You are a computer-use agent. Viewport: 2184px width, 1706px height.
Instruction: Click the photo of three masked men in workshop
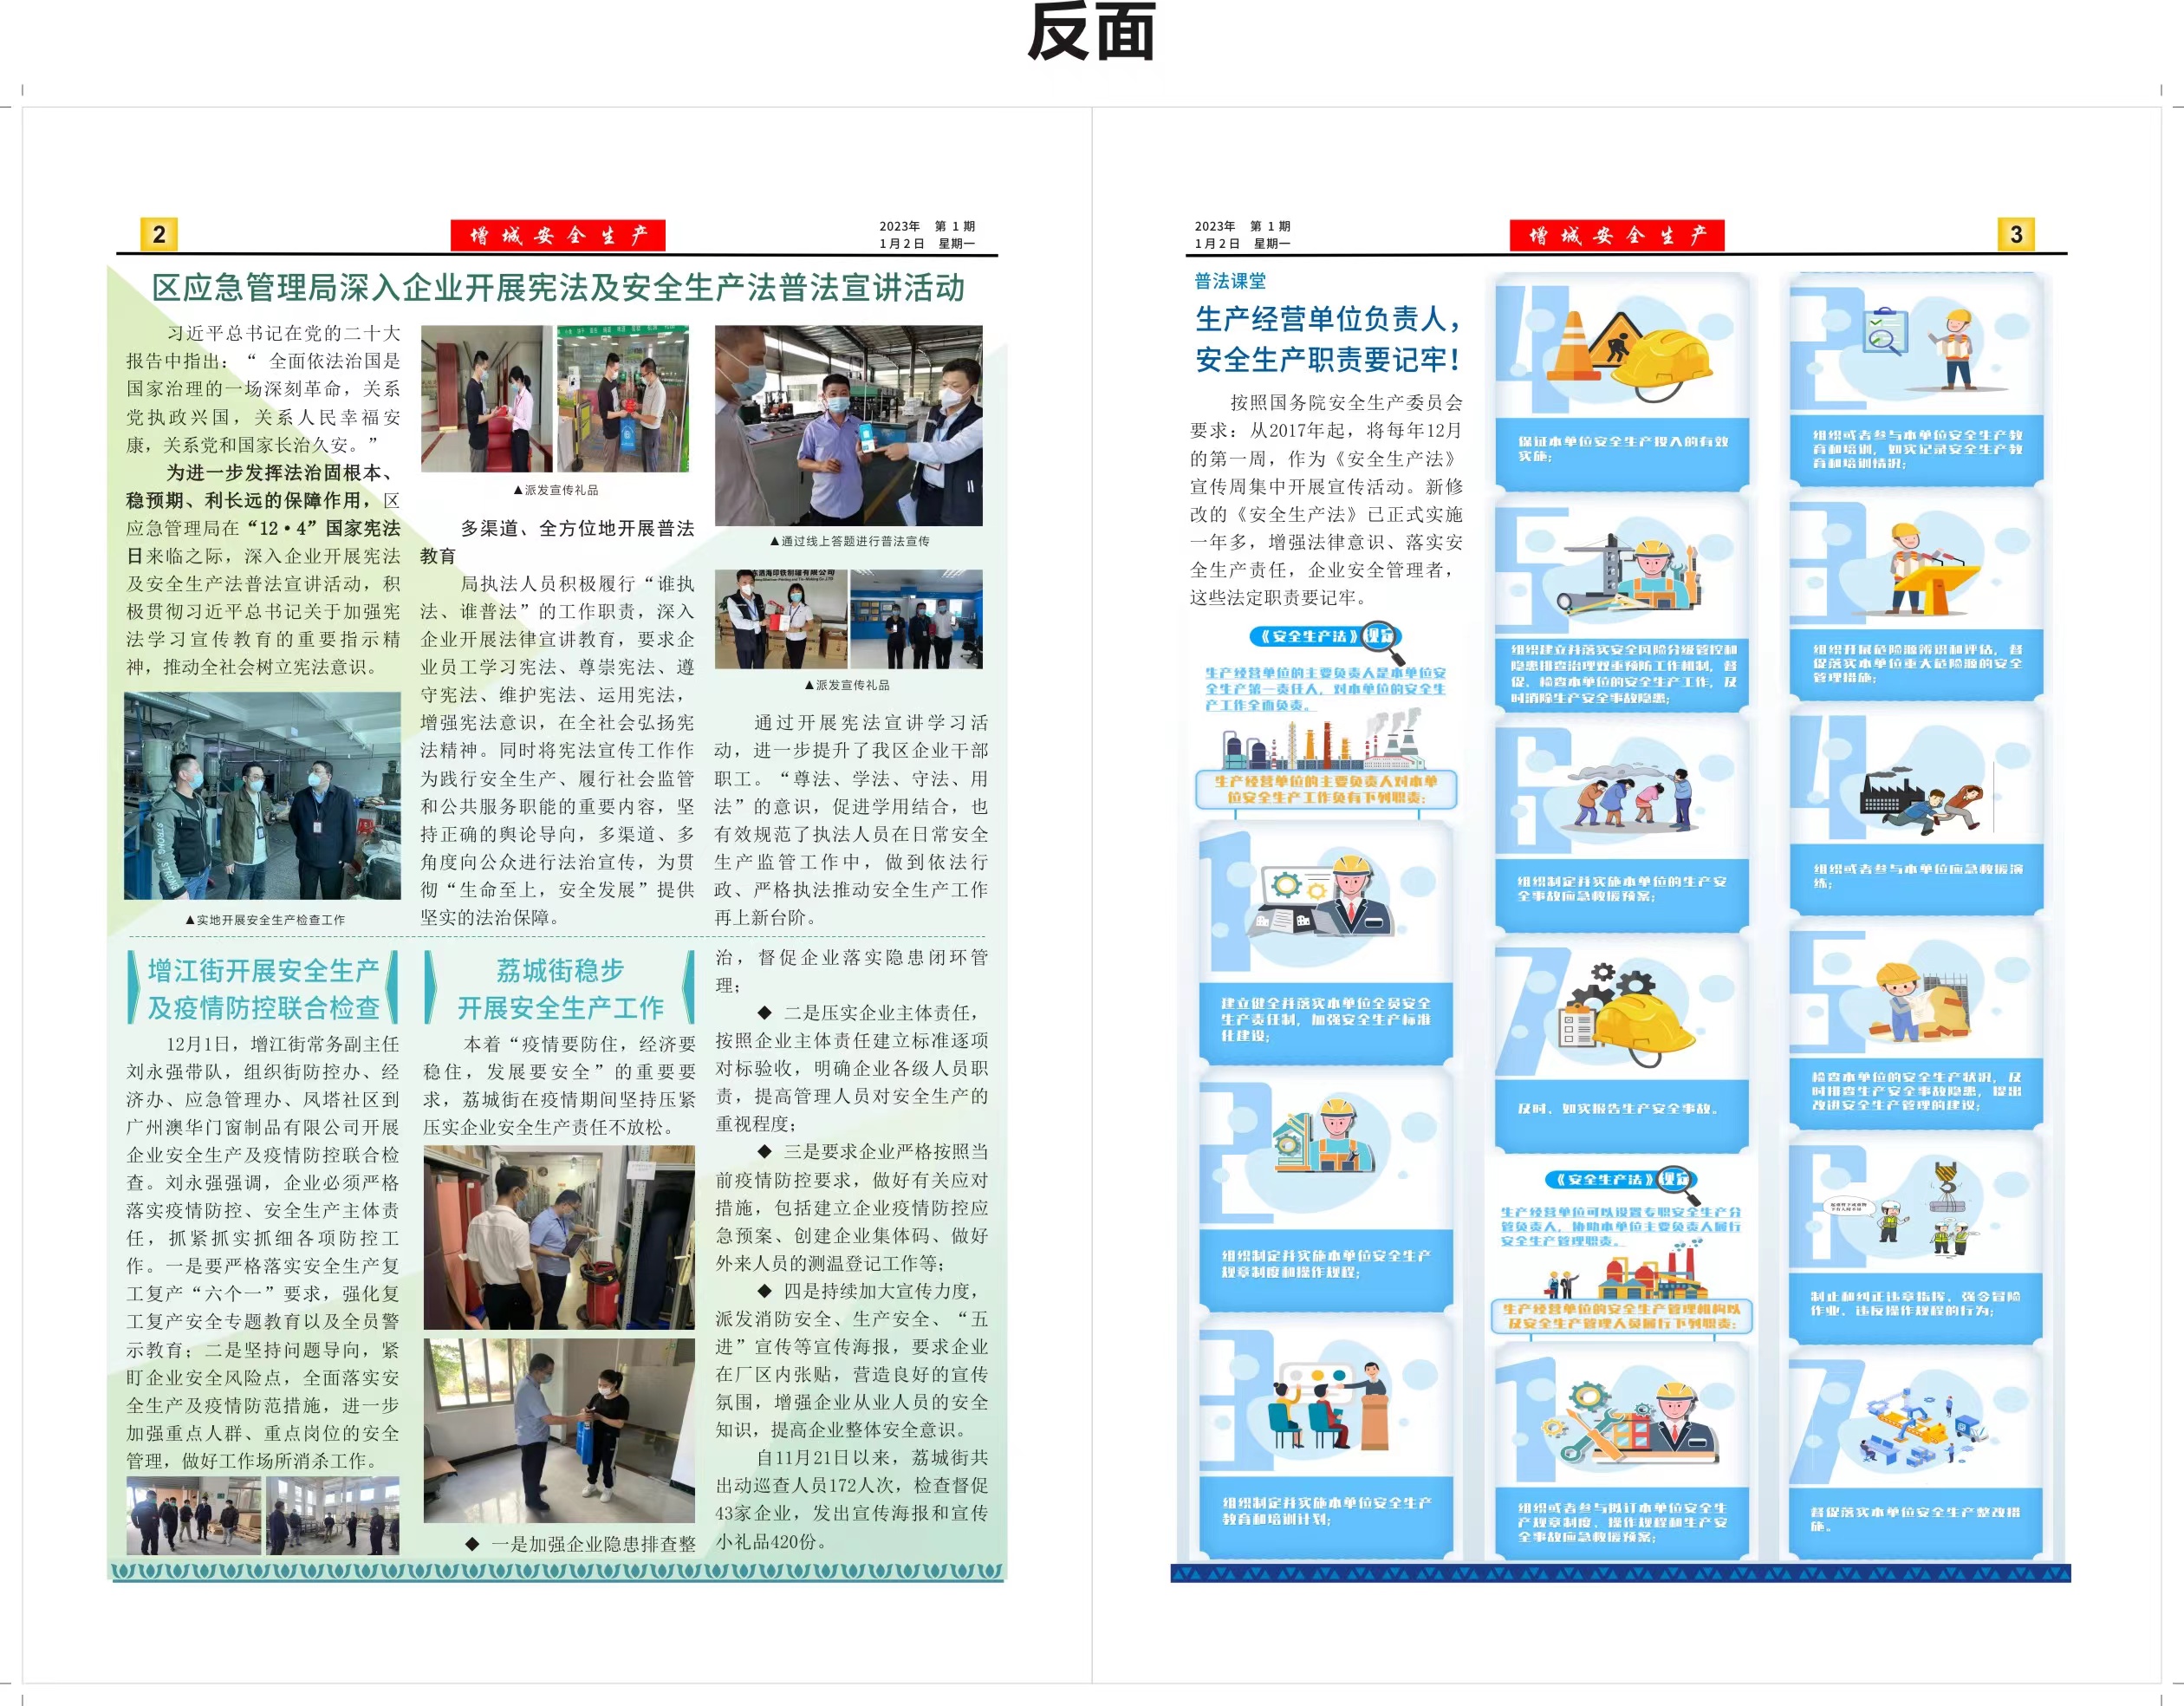click(262, 796)
